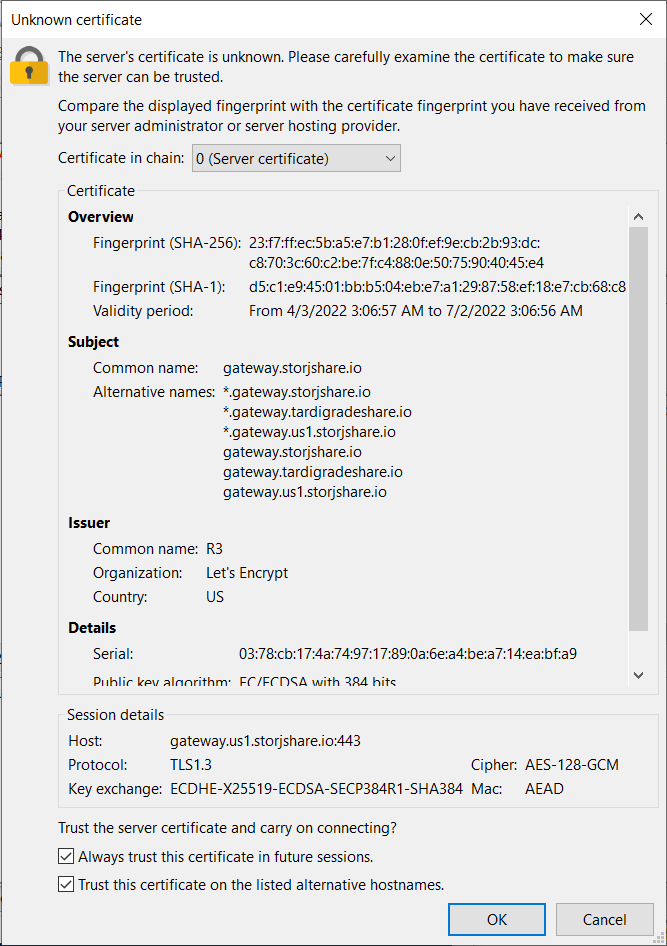Click certificate panel scroll up arrow
This screenshot has width=667, height=946.
(x=639, y=217)
